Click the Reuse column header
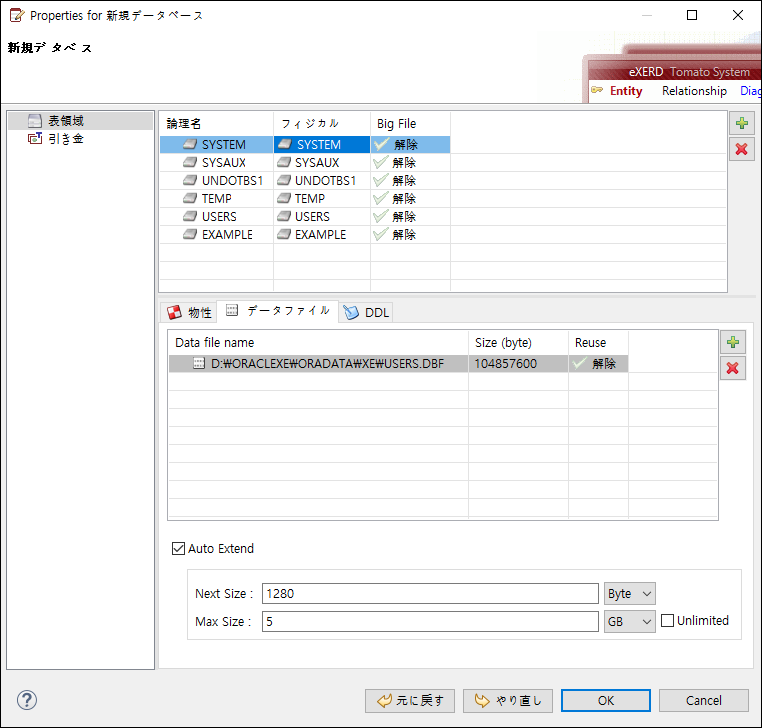Screen dimensions: 762x728 [x=598, y=343]
